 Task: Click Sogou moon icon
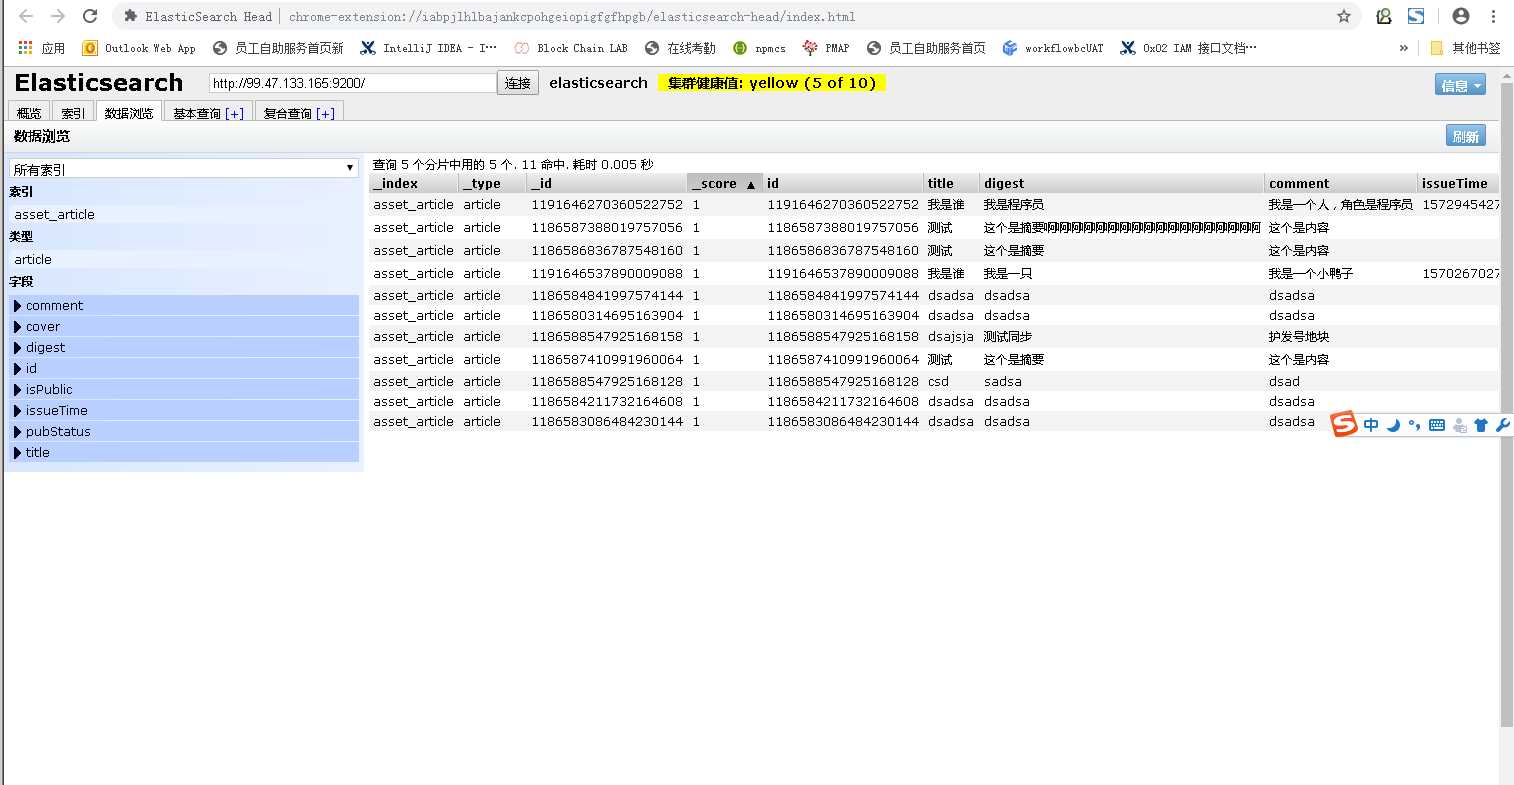(x=1393, y=425)
